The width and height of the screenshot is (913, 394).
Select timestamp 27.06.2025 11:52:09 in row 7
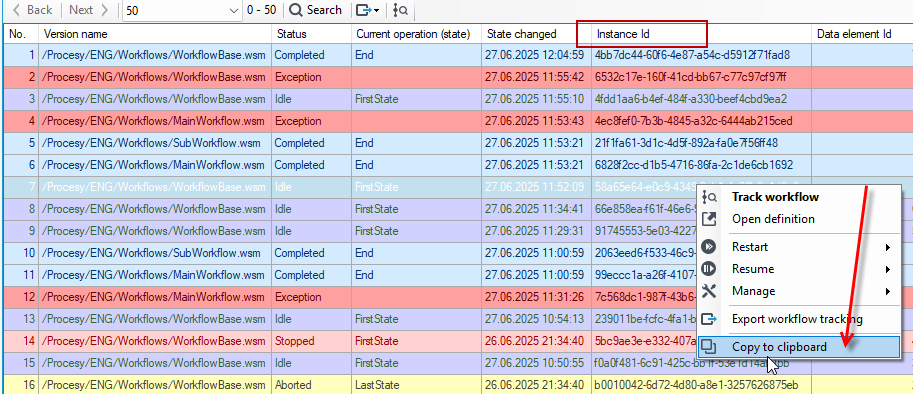(536, 187)
